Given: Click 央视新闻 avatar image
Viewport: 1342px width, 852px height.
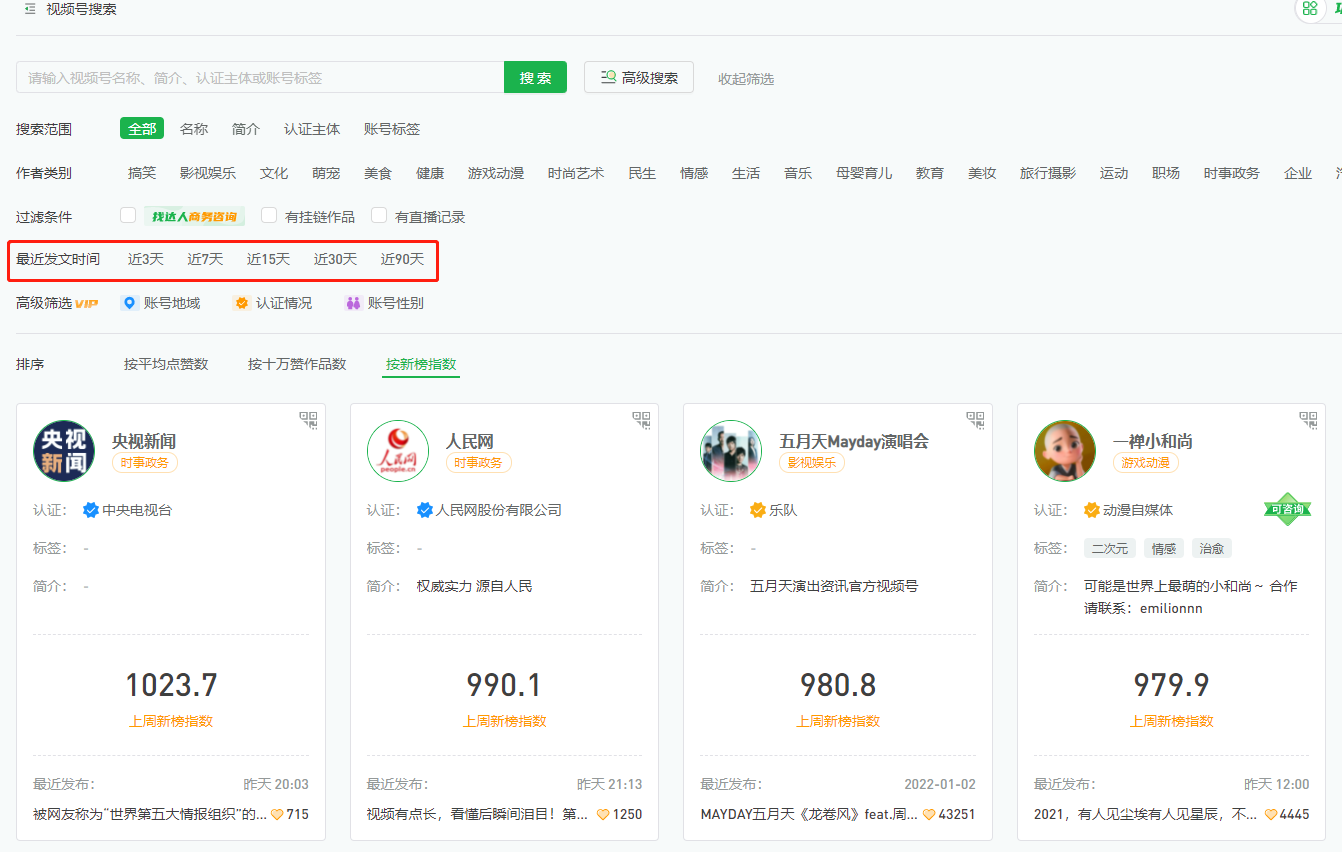Looking at the screenshot, I should point(64,451).
